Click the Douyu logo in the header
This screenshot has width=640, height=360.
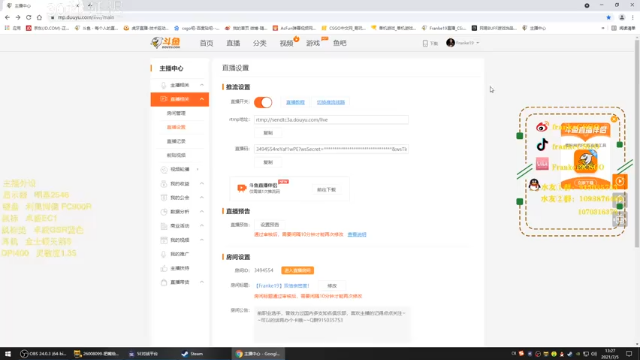[x=165, y=42]
